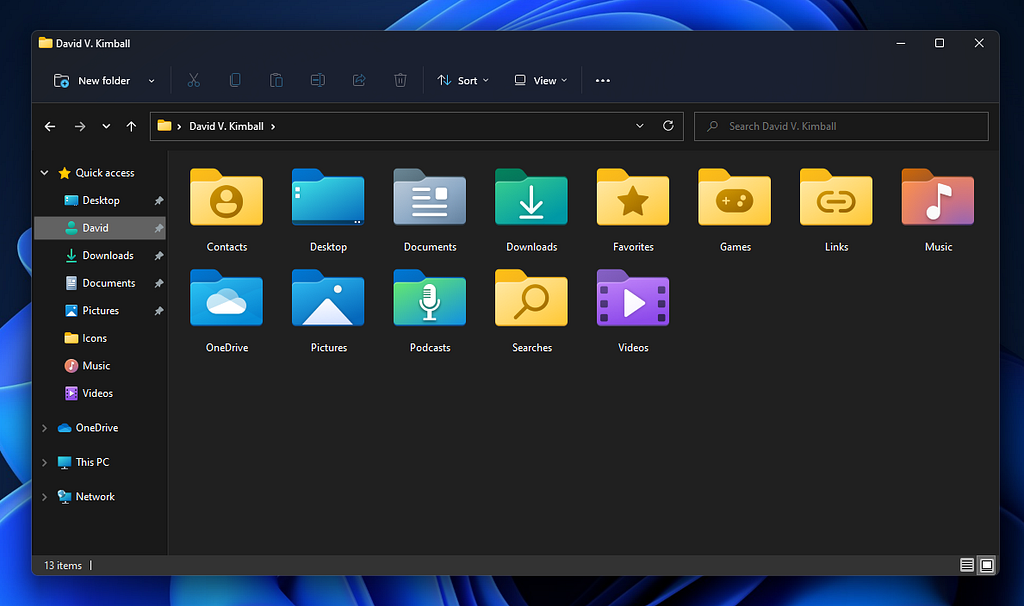Click the Copy icon in toolbar

[235, 80]
